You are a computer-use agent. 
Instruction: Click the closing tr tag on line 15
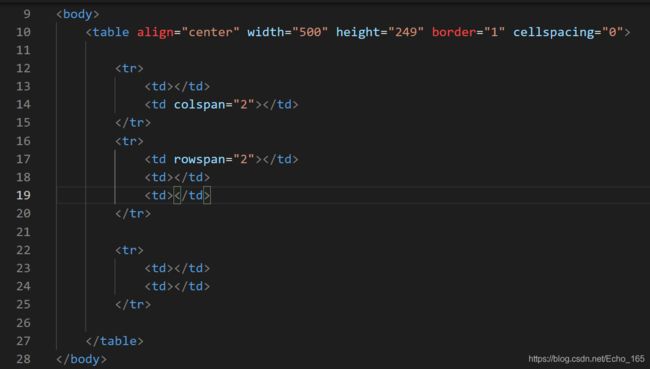(x=133, y=123)
